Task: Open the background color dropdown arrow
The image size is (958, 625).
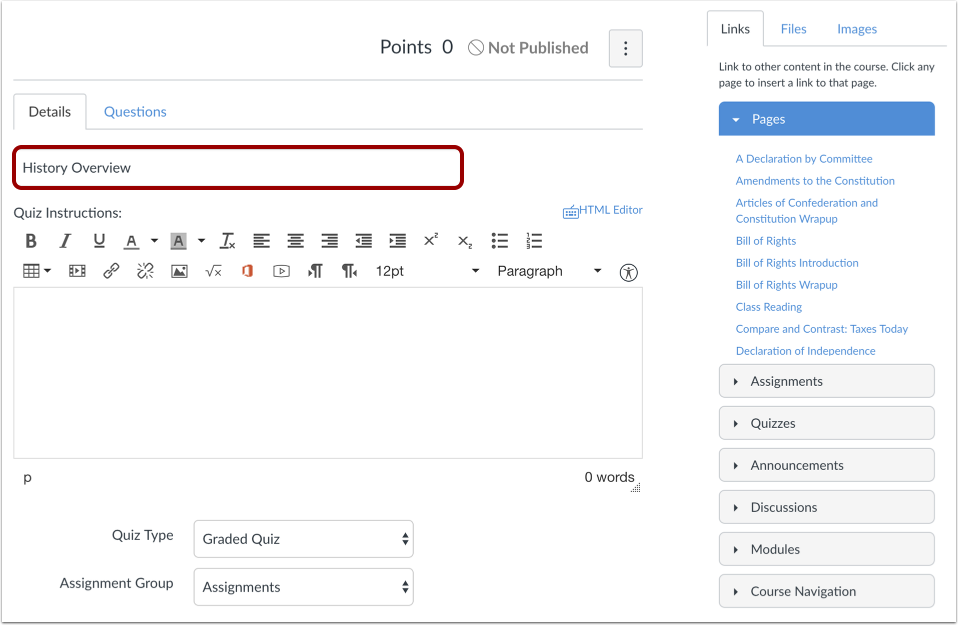Action: click(x=202, y=241)
